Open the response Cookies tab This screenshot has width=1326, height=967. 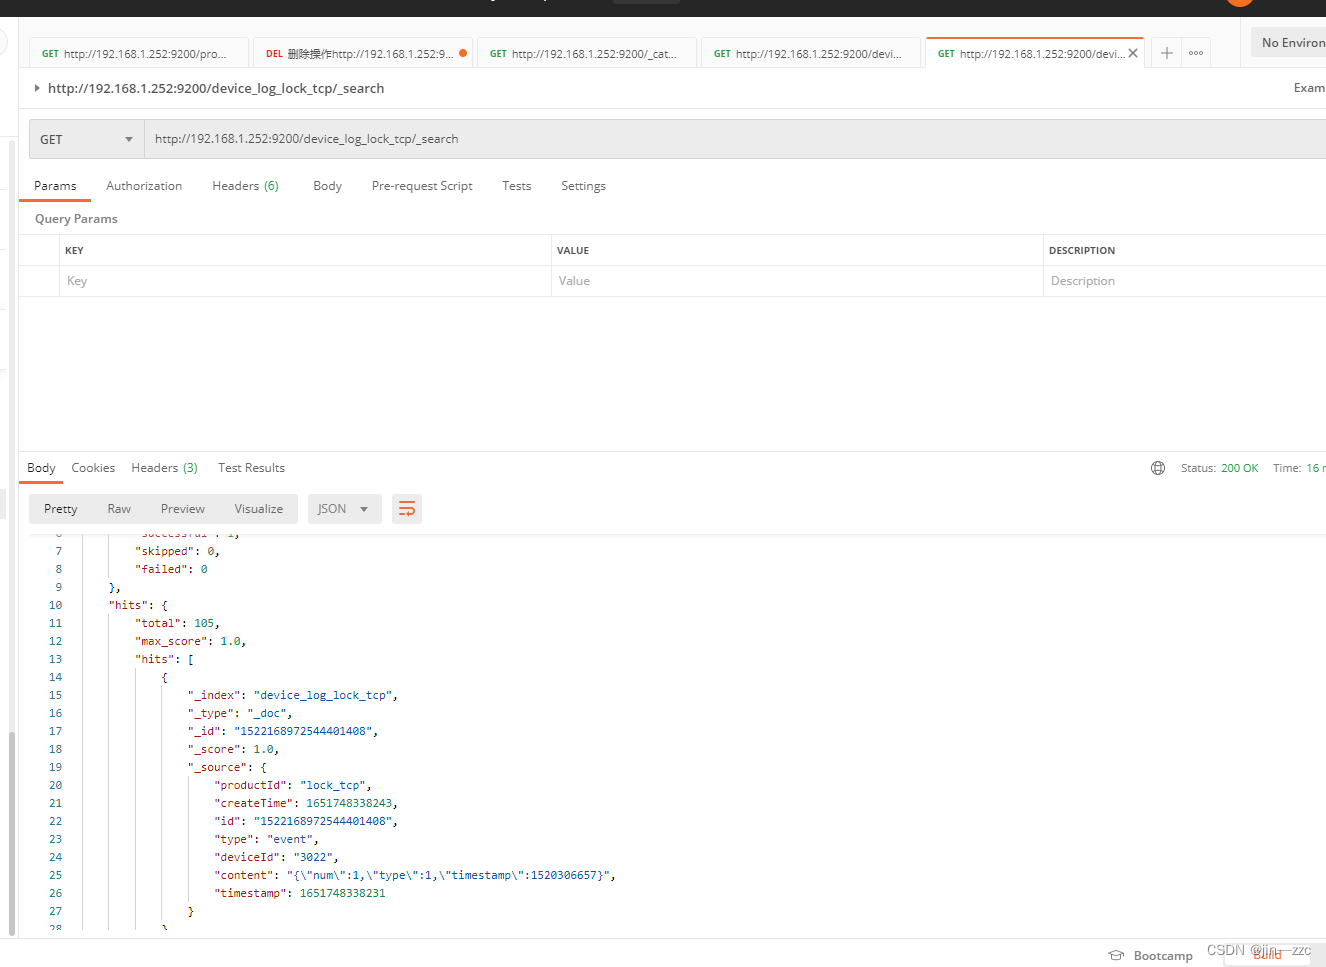click(x=93, y=468)
